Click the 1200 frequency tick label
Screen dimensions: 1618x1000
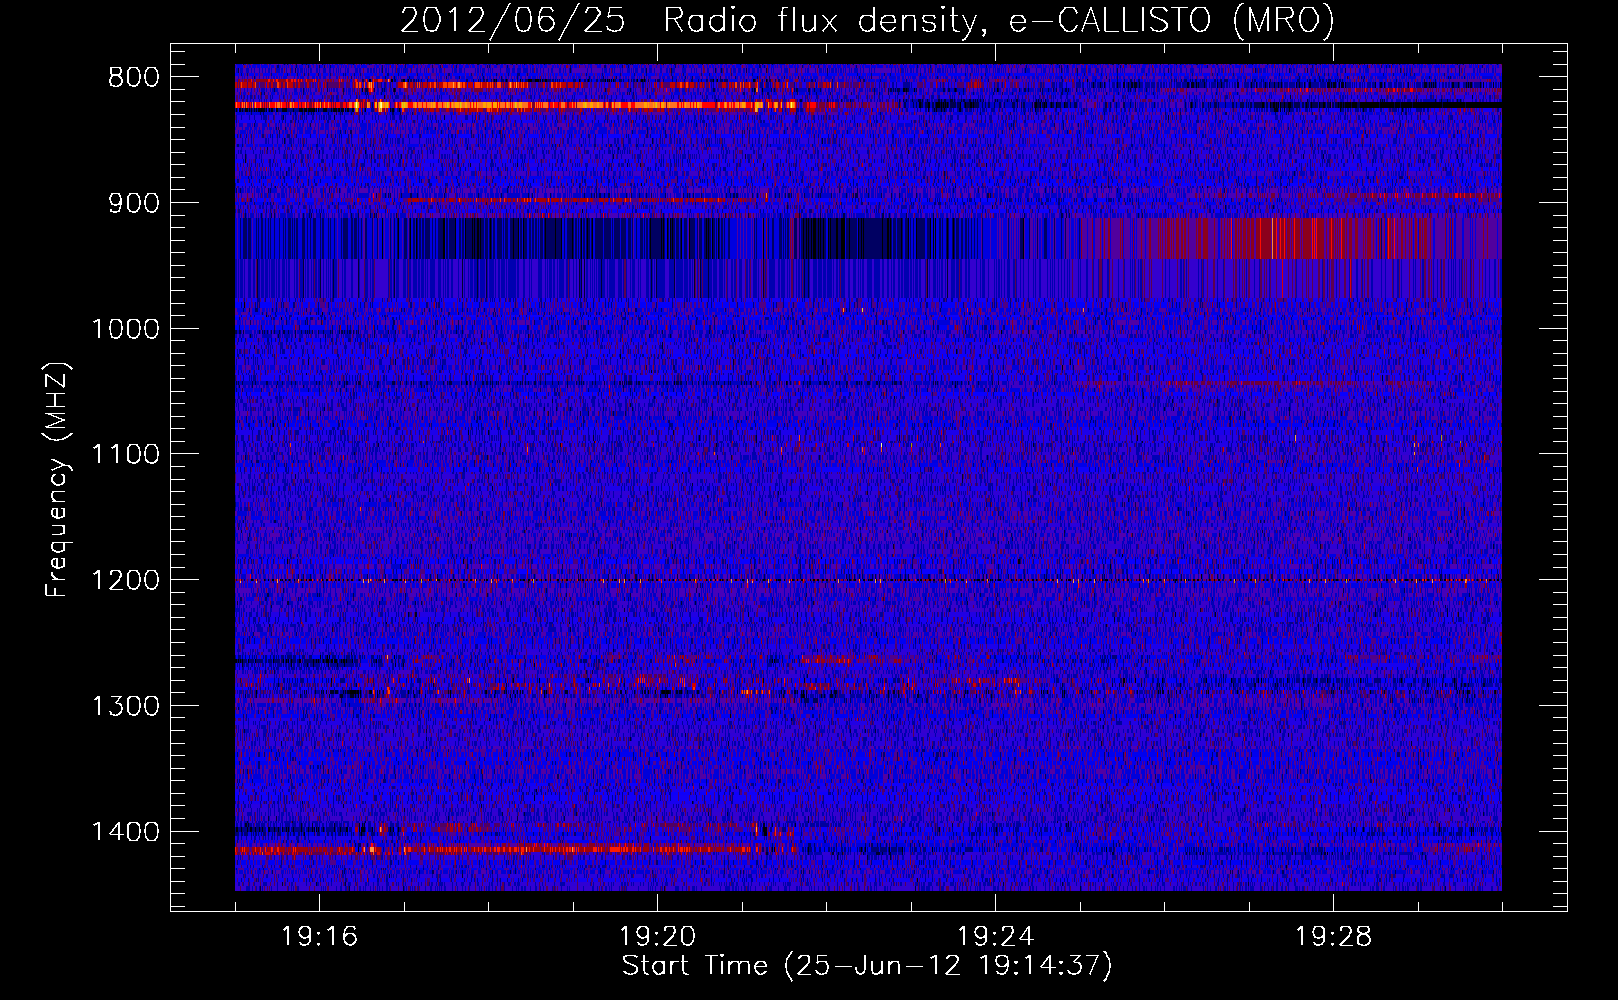coord(125,580)
